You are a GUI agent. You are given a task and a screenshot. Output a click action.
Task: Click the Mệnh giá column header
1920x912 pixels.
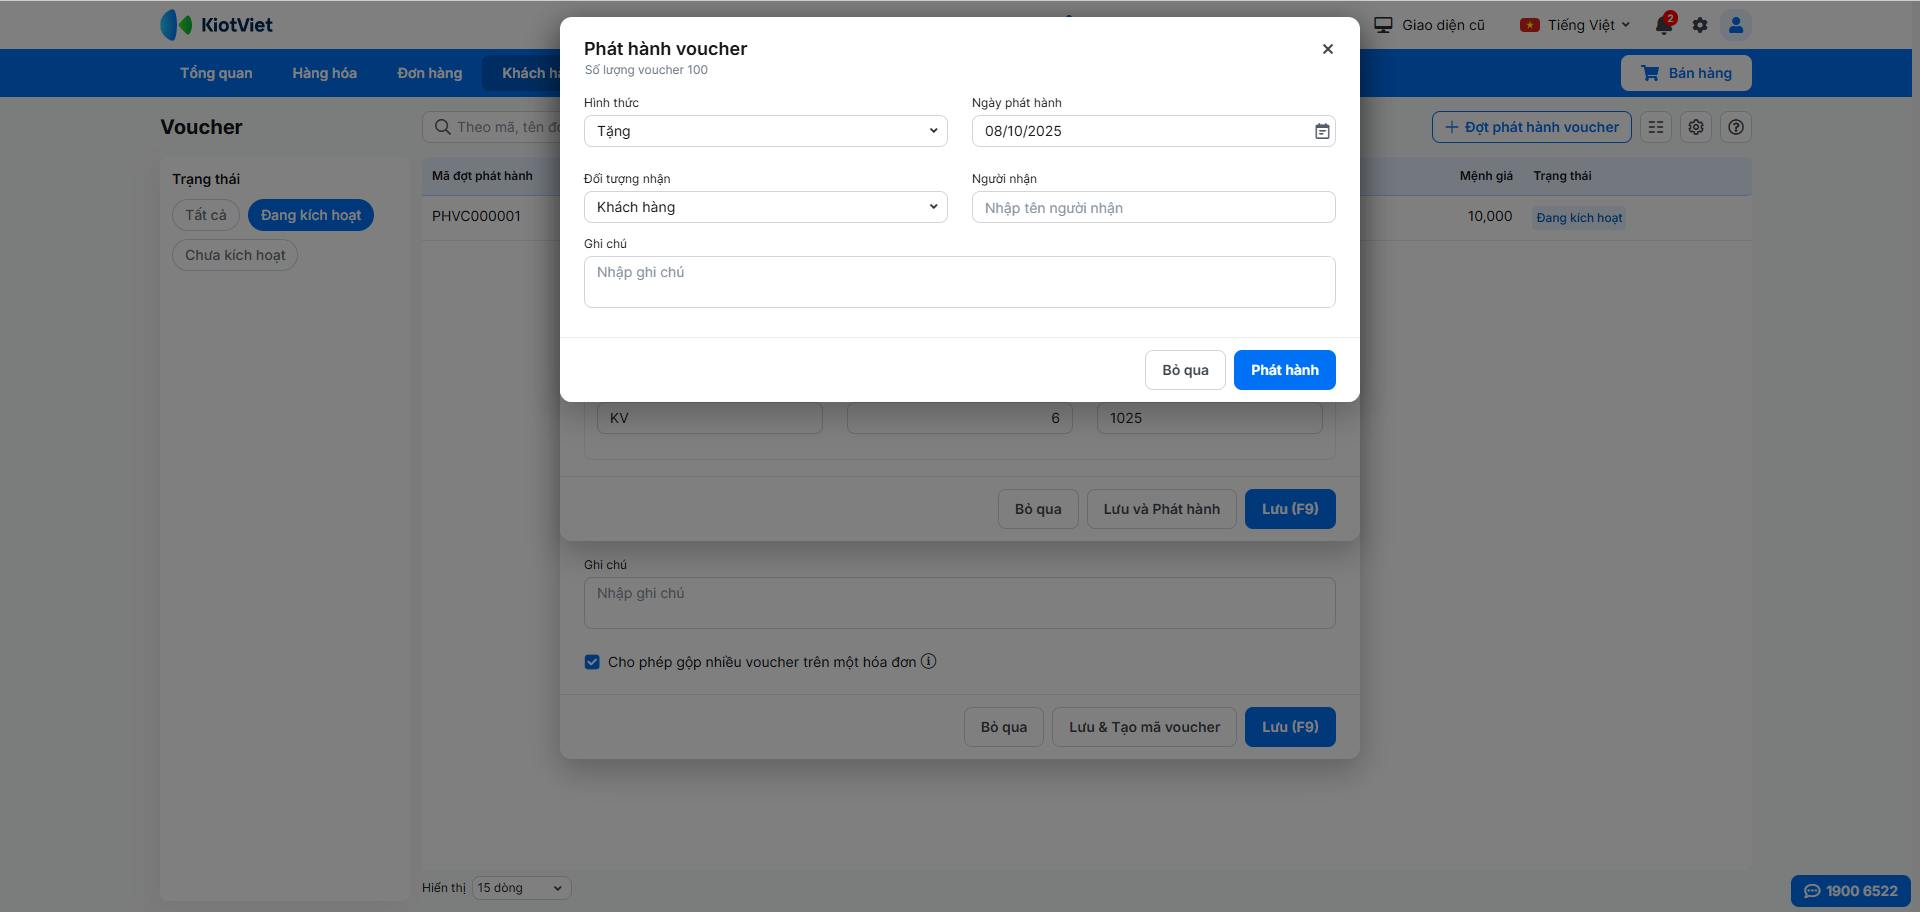point(1485,176)
